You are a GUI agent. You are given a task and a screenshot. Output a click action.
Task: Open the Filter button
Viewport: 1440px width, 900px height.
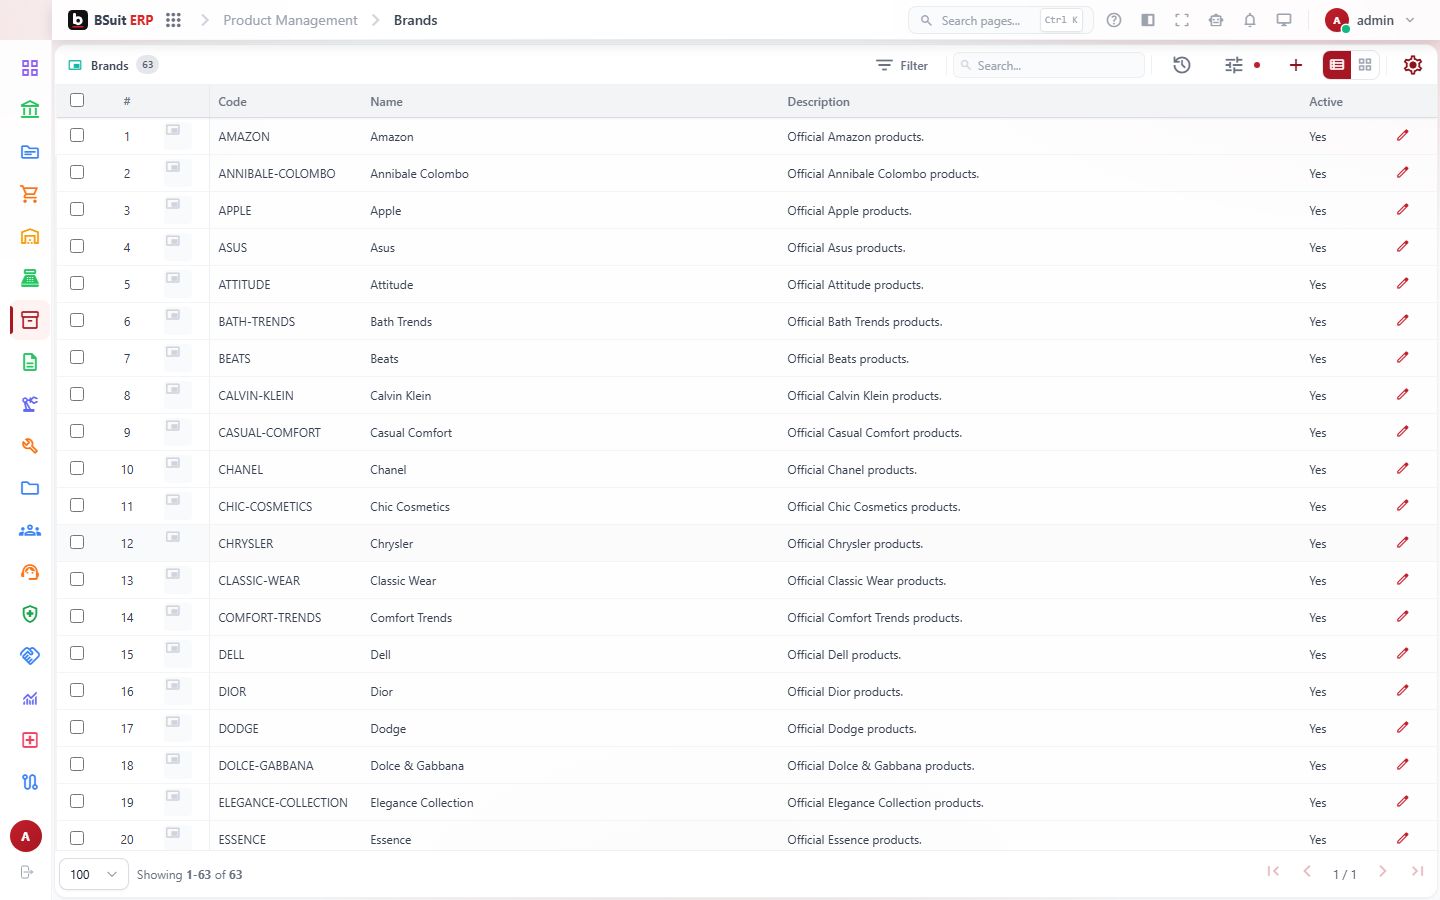pyautogui.click(x=902, y=65)
